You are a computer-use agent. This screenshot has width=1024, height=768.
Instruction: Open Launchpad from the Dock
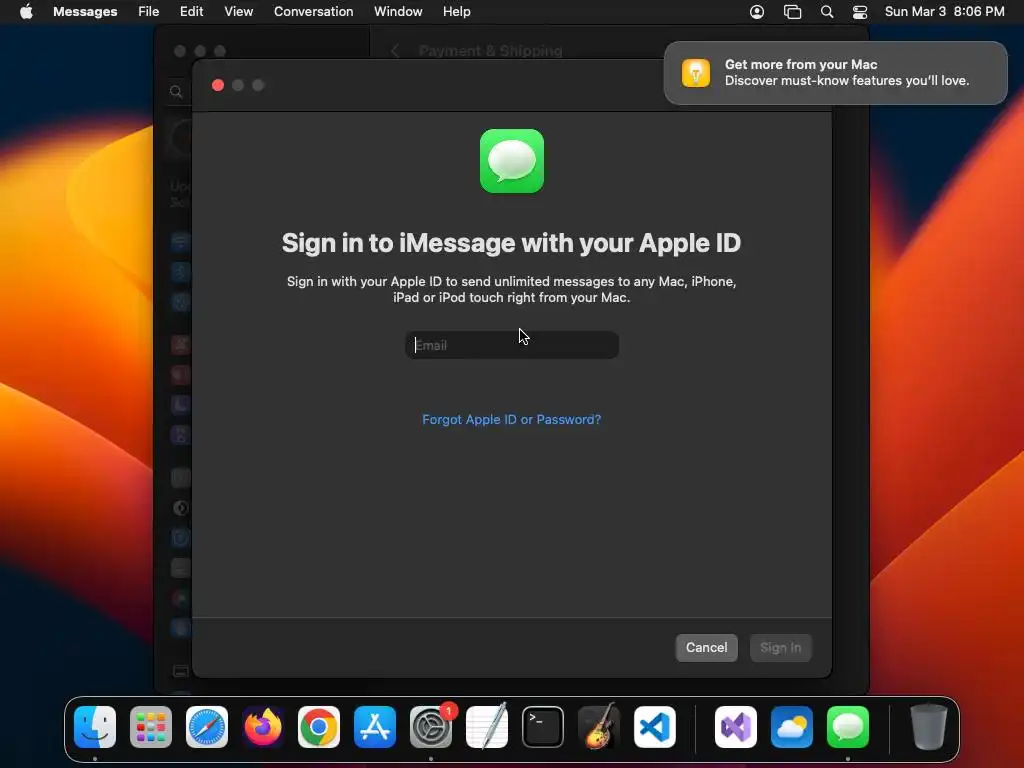(151, 727)
